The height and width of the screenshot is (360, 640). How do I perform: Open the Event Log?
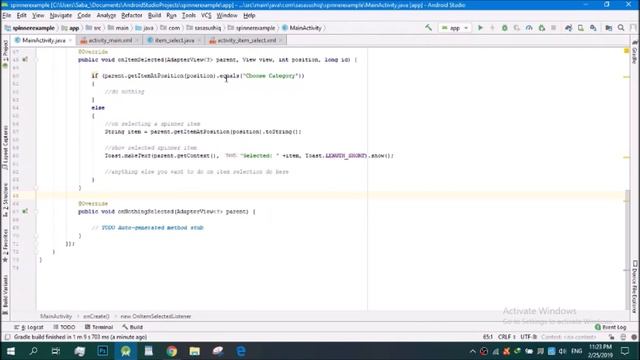click(611, 327)
